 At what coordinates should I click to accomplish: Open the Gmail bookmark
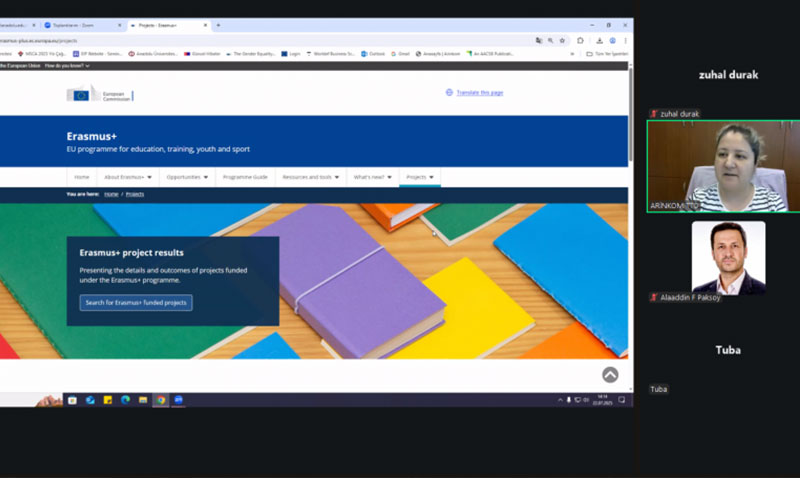pos(401,54)
